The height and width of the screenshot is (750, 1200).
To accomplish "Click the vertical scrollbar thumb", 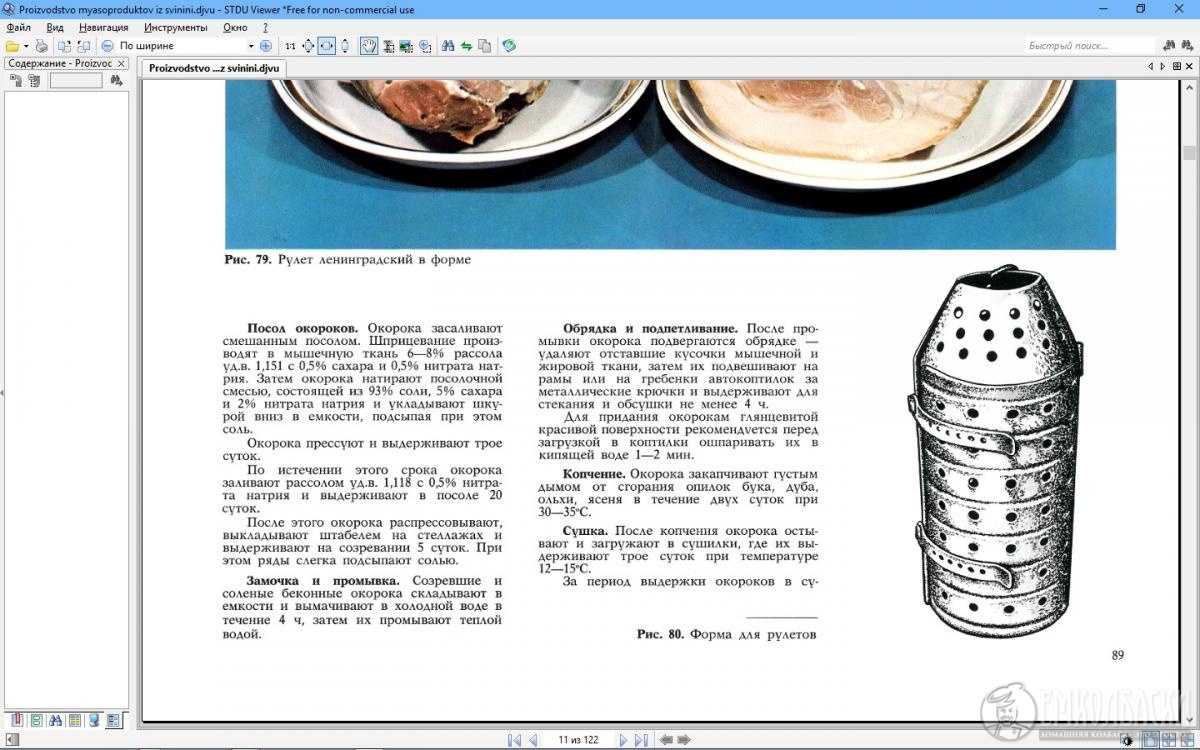I will coord(1189,153).
